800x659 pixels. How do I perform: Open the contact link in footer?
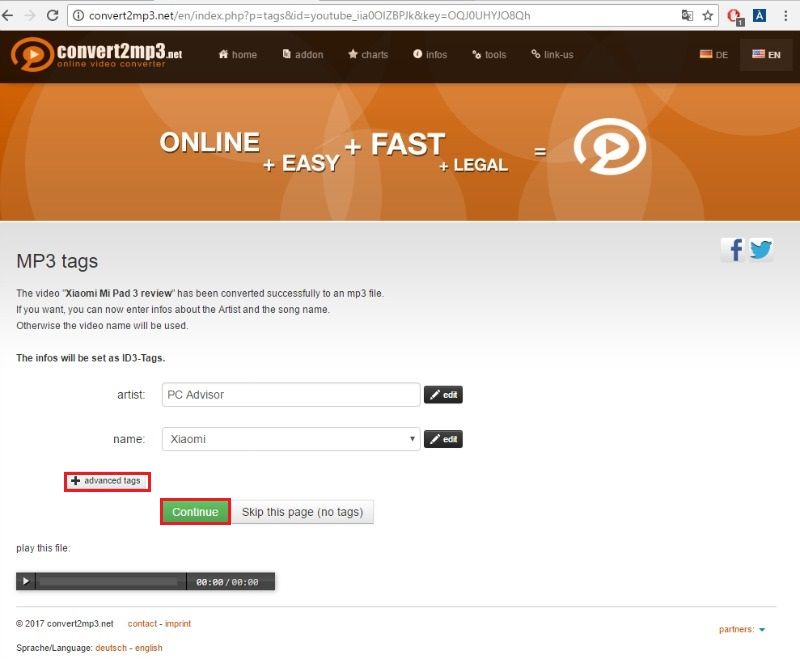[x=142, y=624]
